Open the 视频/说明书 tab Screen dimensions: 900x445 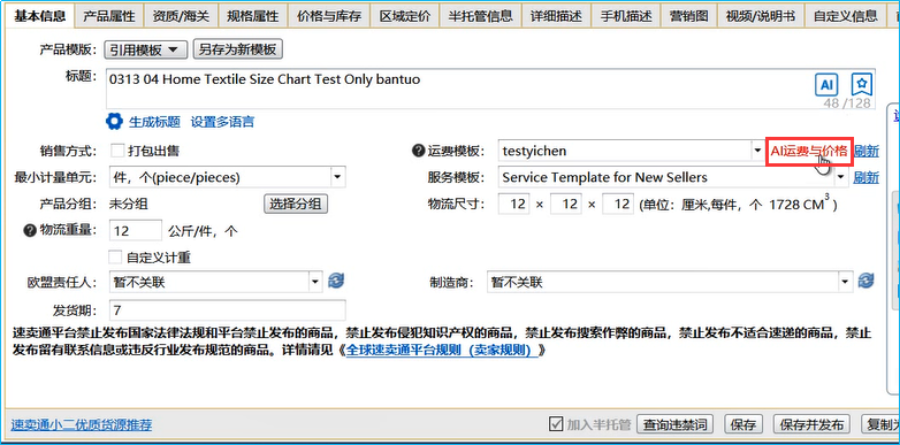point(760,16)
